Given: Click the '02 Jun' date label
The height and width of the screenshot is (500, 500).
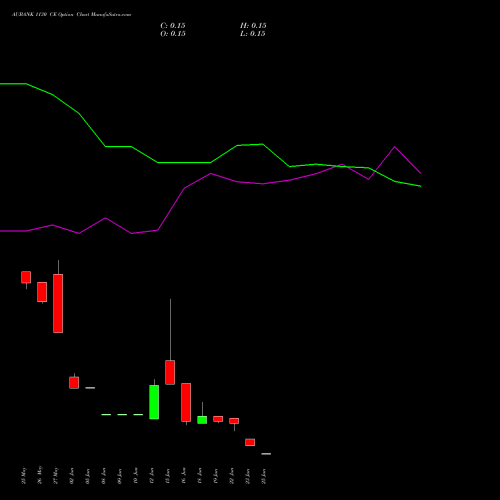Looking at the screenshot, I should 71,476.
